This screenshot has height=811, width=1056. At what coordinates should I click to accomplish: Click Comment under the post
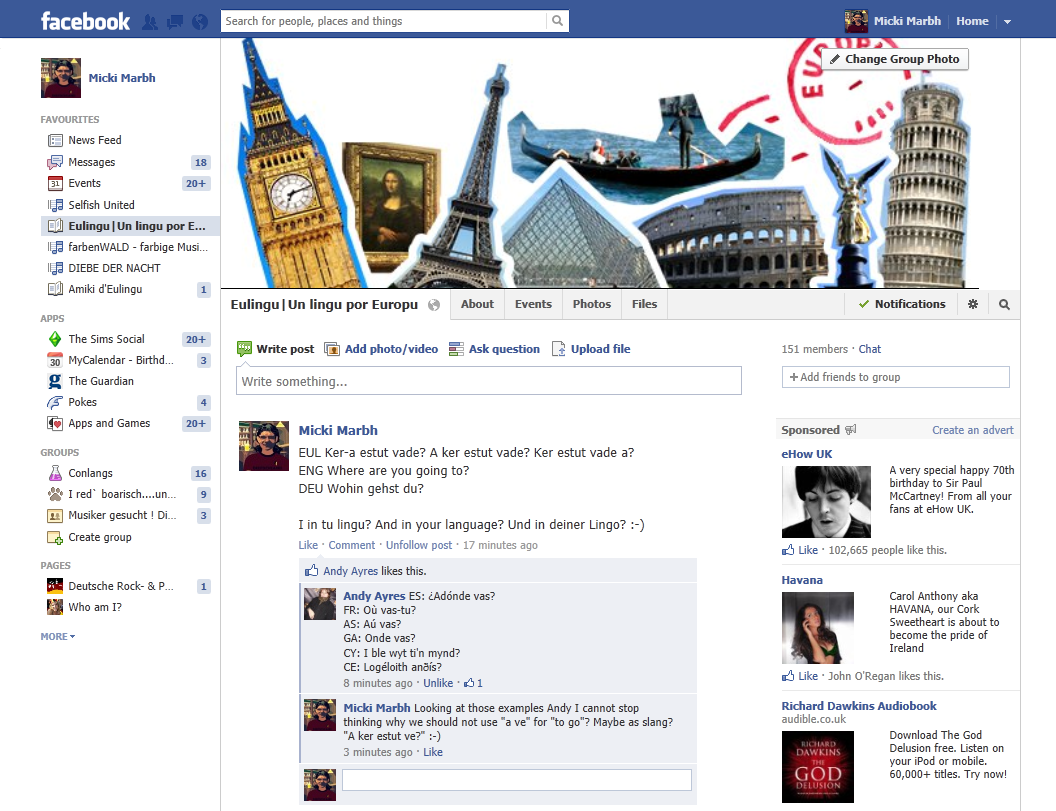pos(352,545)
